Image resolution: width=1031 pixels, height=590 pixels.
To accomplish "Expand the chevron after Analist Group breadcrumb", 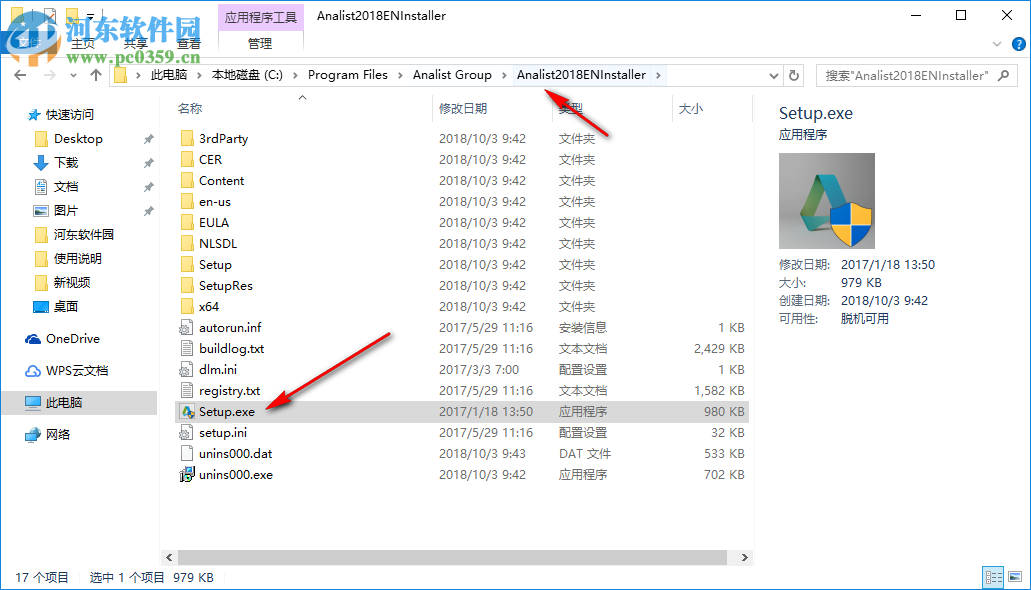I will [x=504, y=76].
